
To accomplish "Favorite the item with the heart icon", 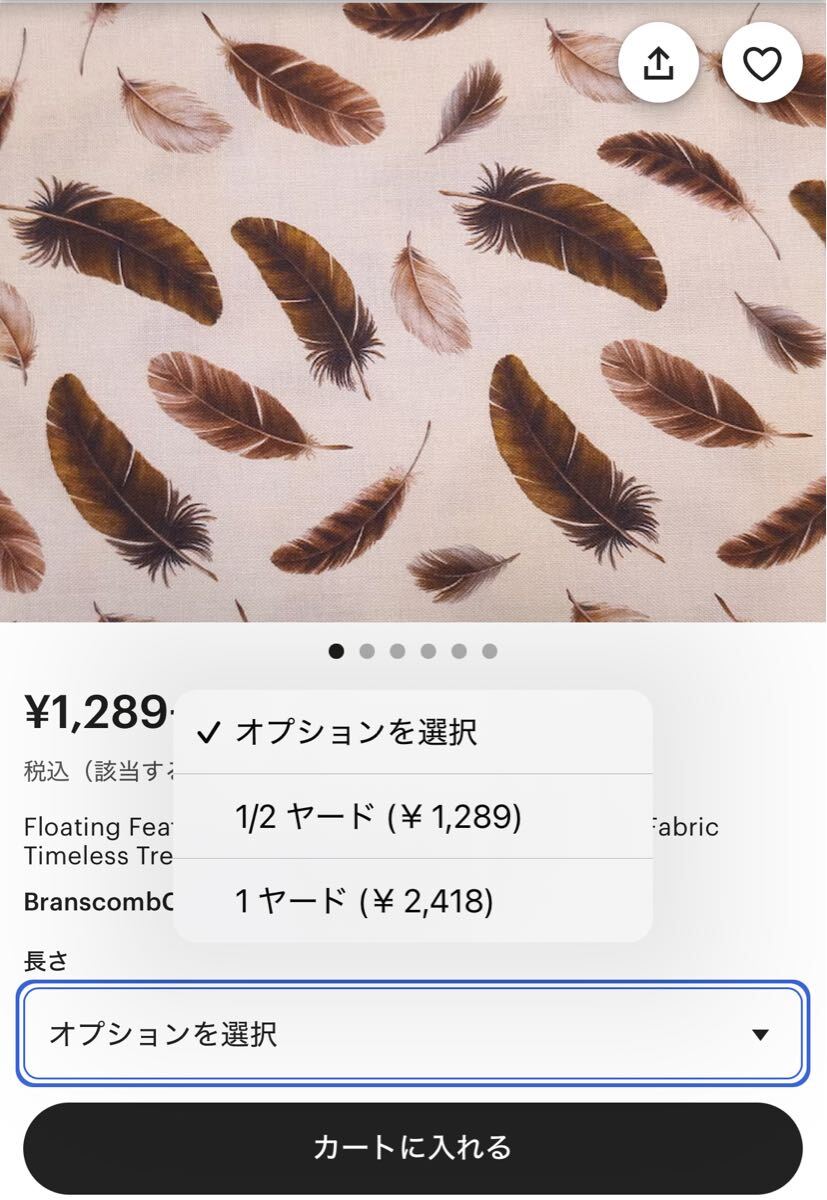I will pos(762,64).
